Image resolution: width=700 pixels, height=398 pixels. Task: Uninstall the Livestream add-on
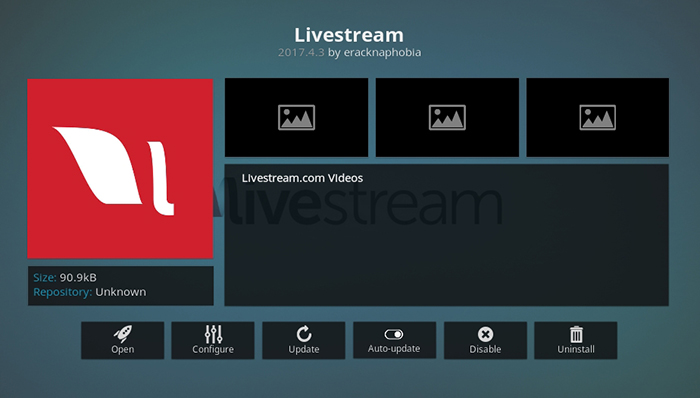(x=576, y=340)
